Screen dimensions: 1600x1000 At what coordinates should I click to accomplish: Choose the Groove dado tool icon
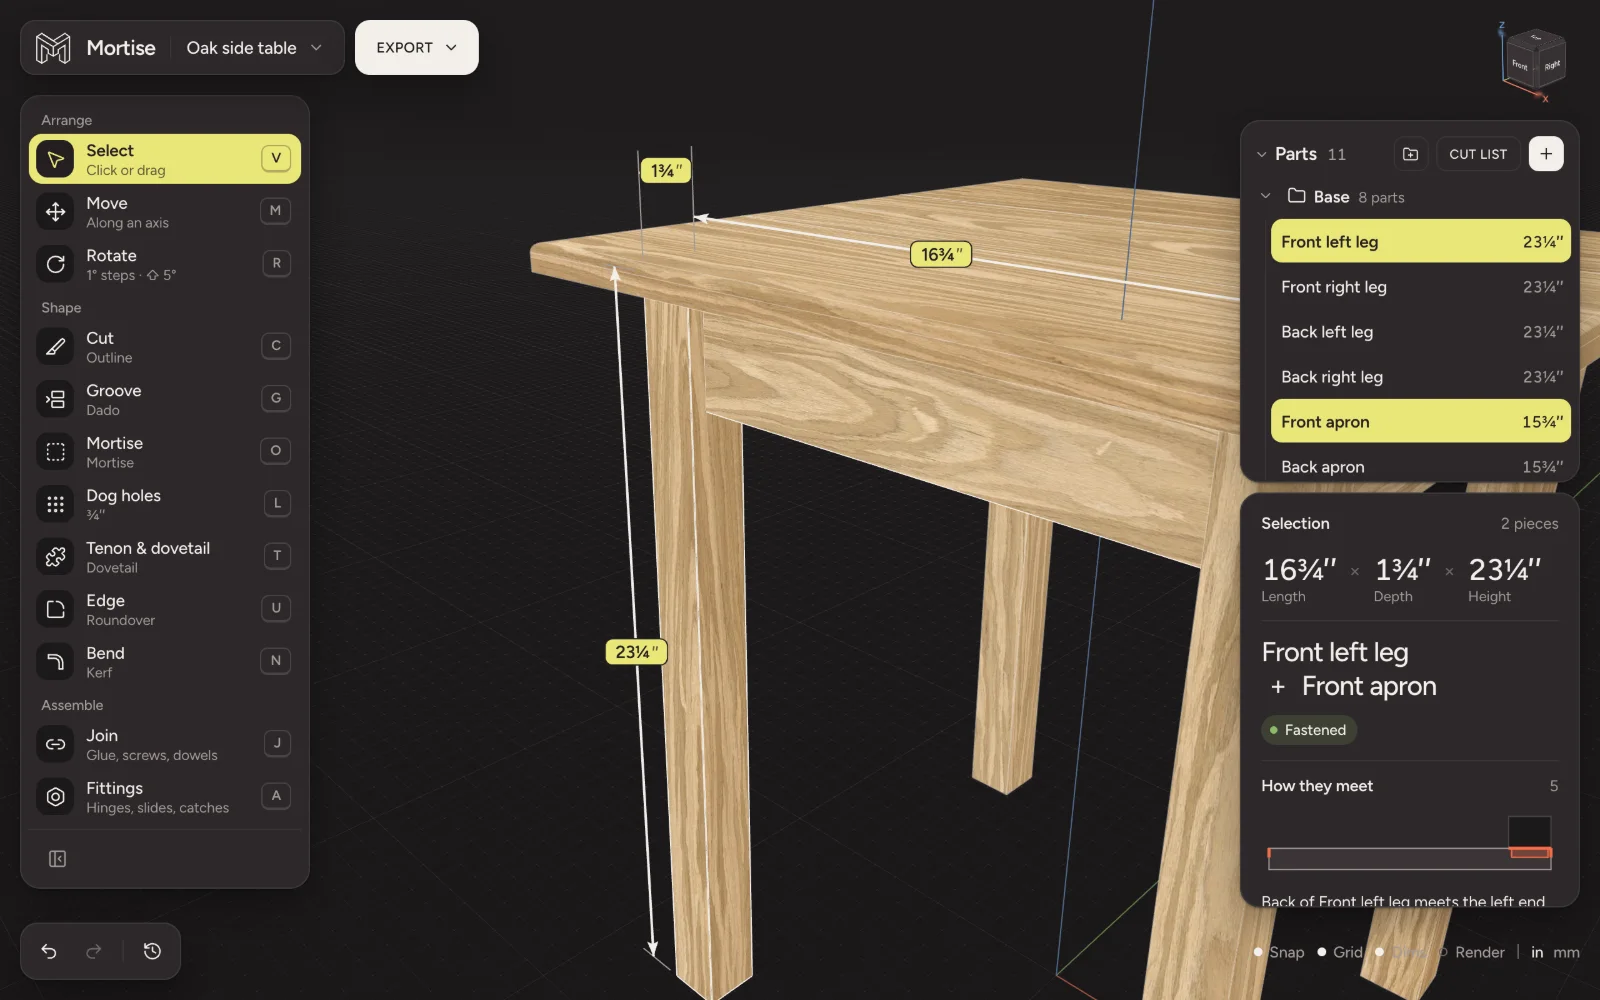coord(56,399)
